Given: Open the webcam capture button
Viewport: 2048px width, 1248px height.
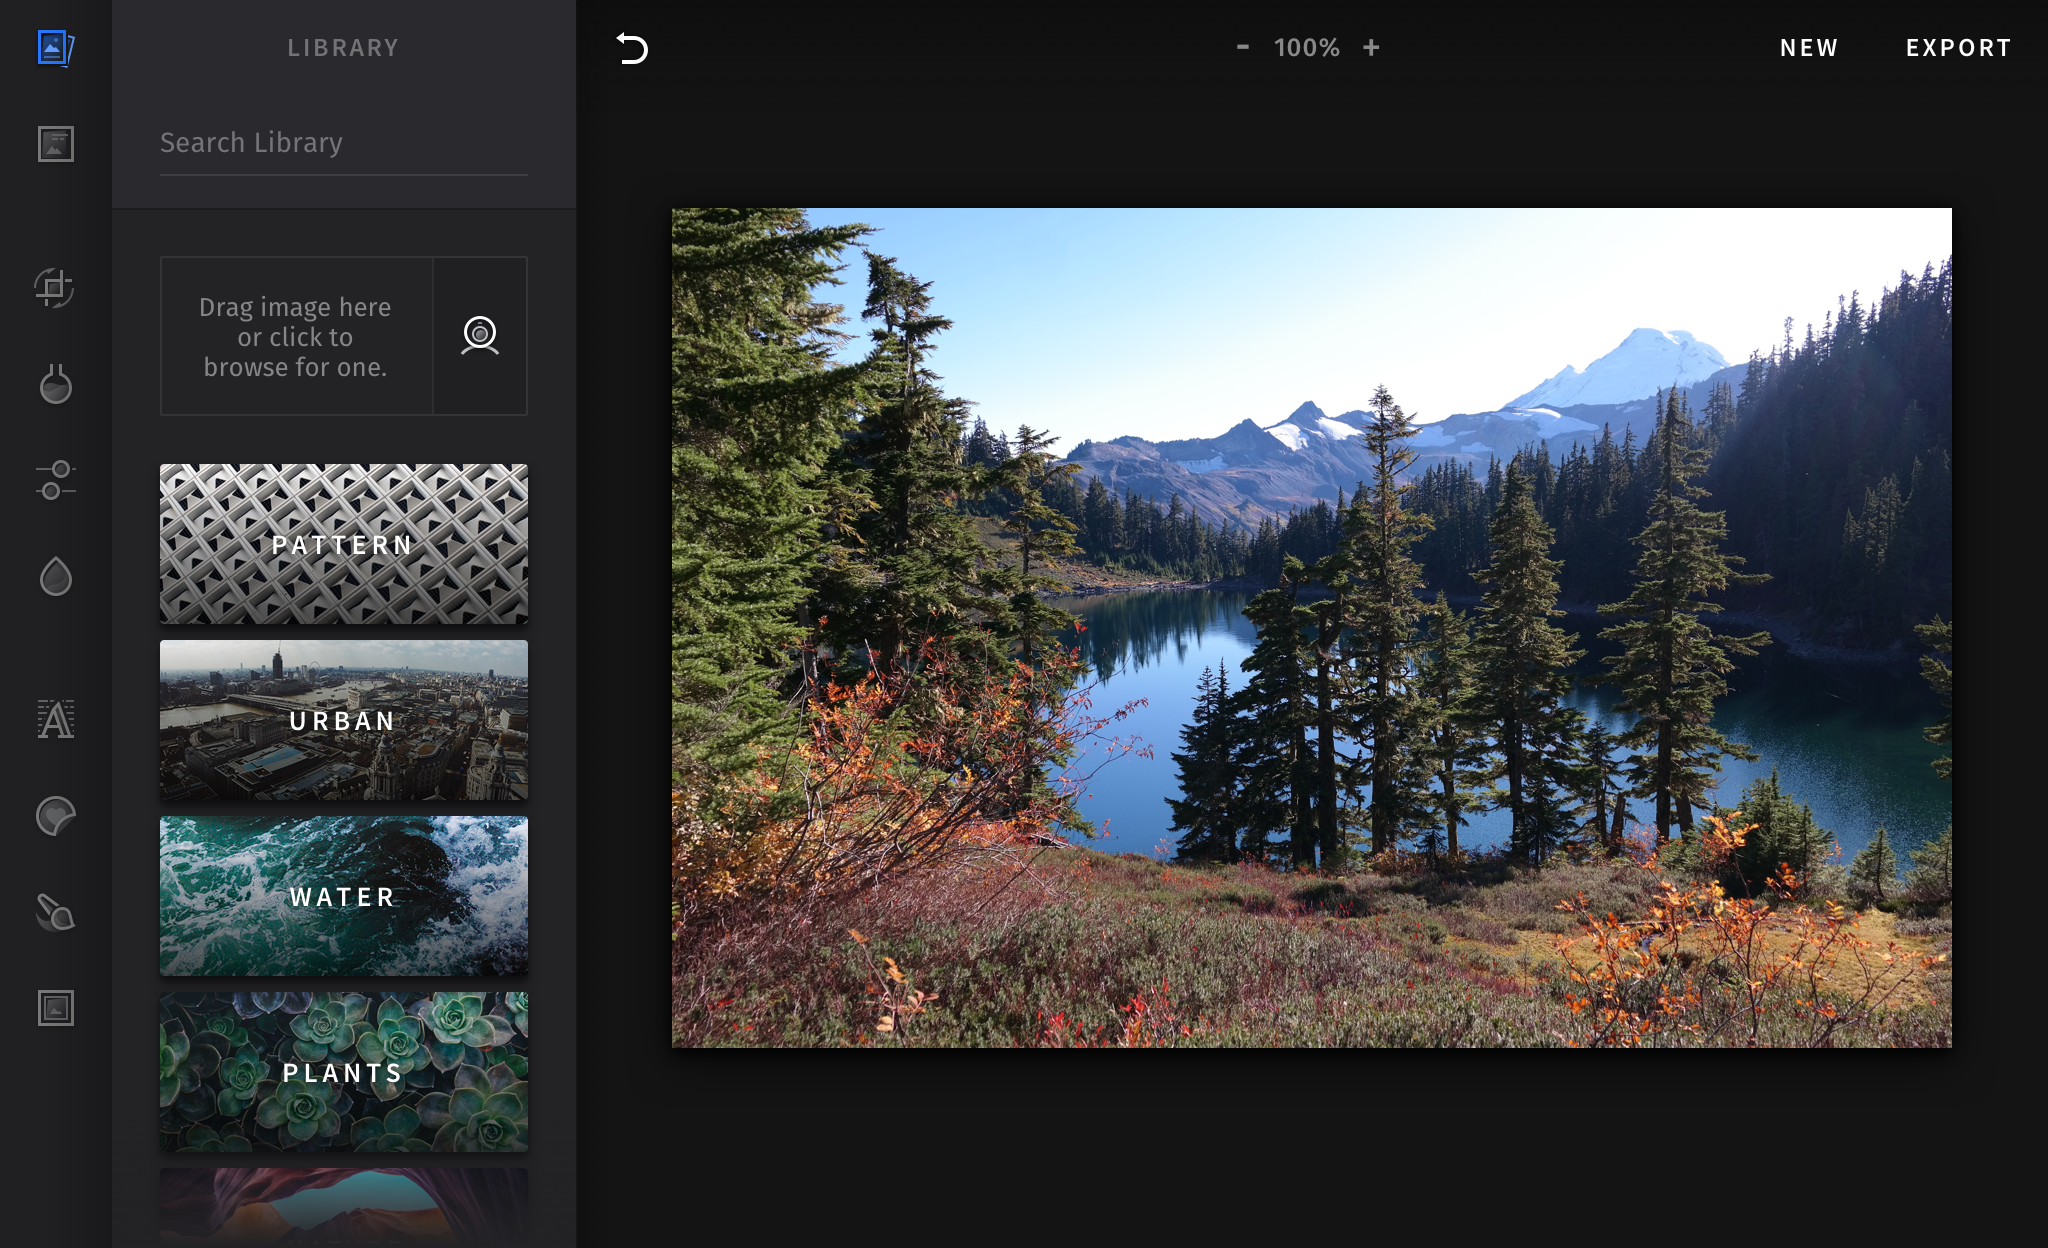Looking at the screenshot, I should click(x=480, y=336).
